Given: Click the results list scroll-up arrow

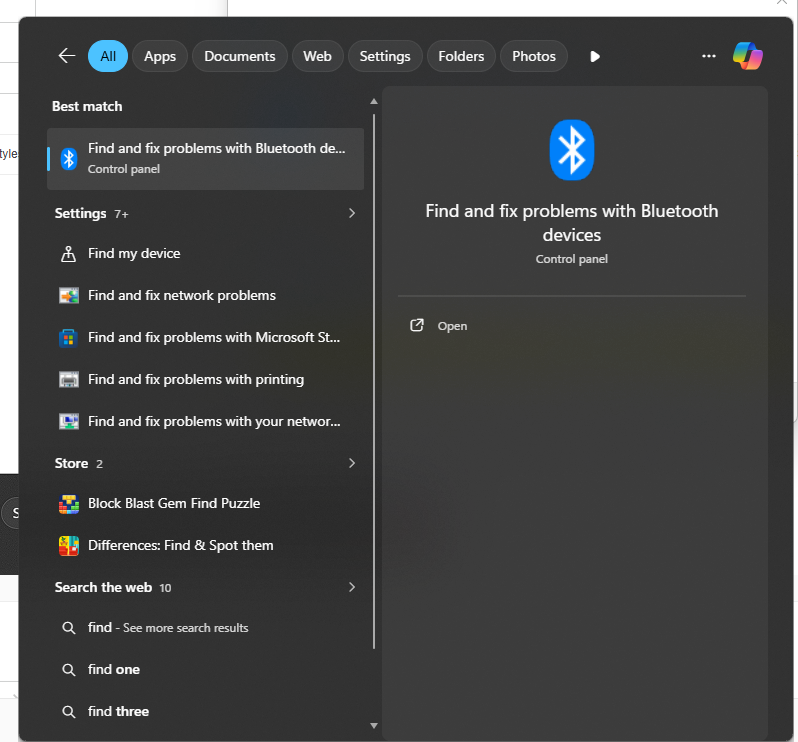Looking at the screenshot, I should tap(374, 101).
